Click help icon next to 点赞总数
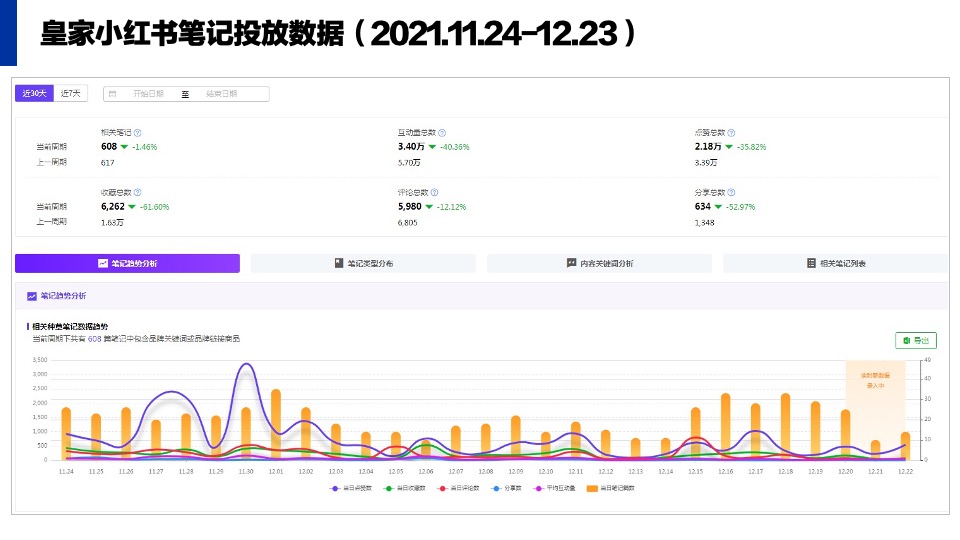The image size is (960, 540). click(731, 133)
